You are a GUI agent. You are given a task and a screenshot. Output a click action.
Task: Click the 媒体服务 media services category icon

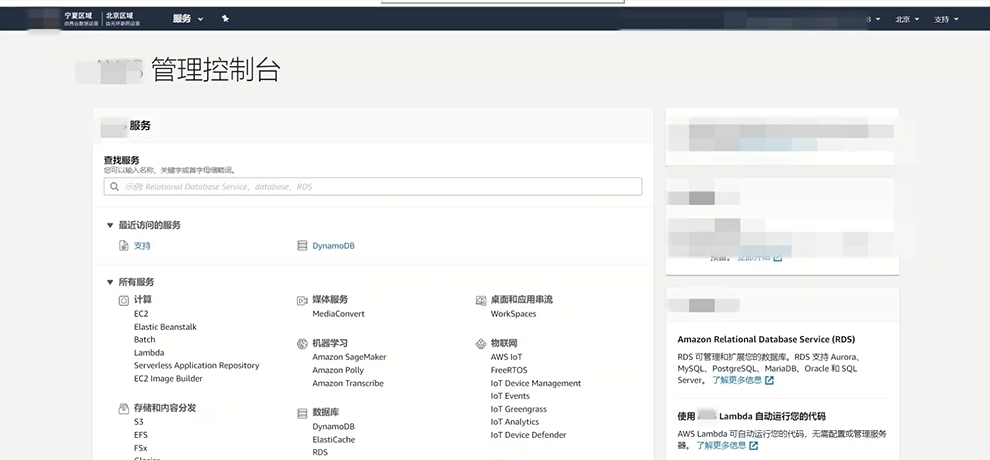[x=302, y=300]
